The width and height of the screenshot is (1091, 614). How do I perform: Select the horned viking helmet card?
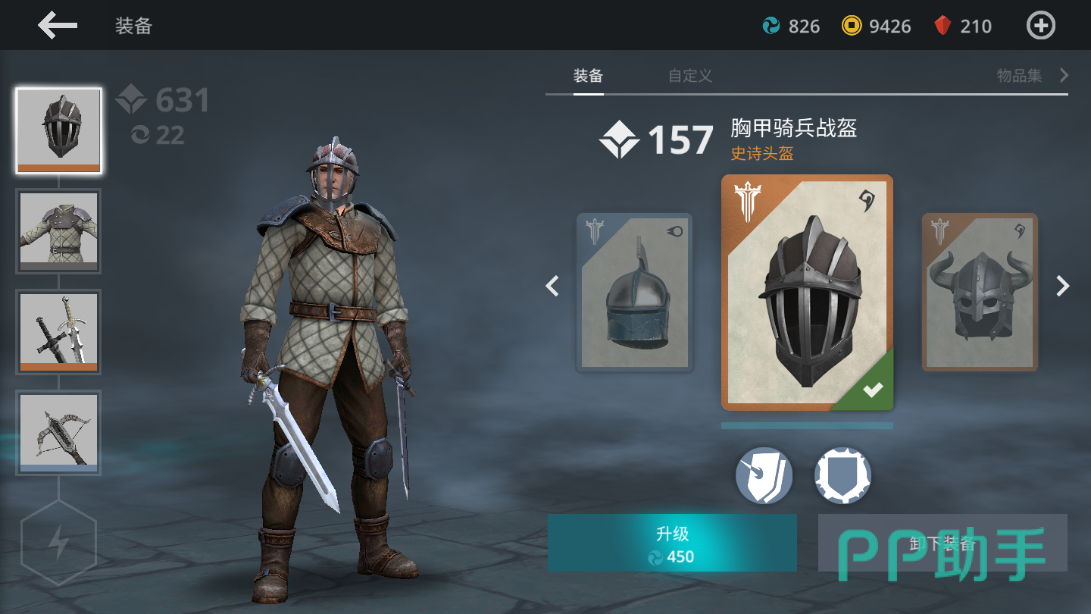tap(980, 292)
